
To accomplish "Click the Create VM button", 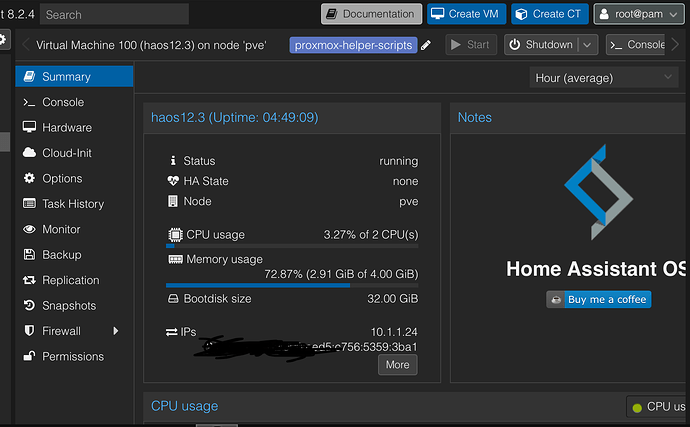I will [466, 14].
